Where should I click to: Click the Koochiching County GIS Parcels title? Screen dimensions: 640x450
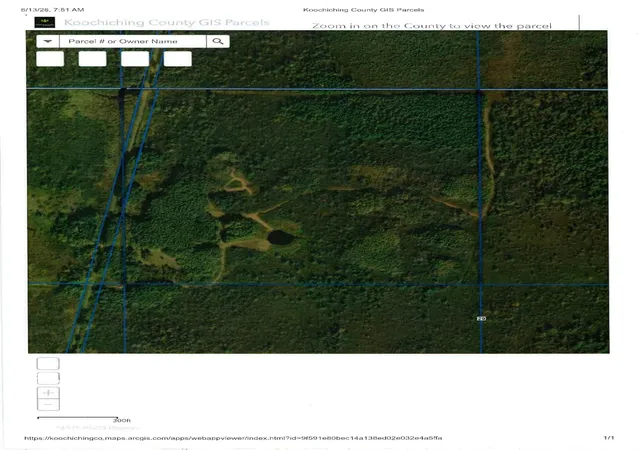[x=167, y=22]
